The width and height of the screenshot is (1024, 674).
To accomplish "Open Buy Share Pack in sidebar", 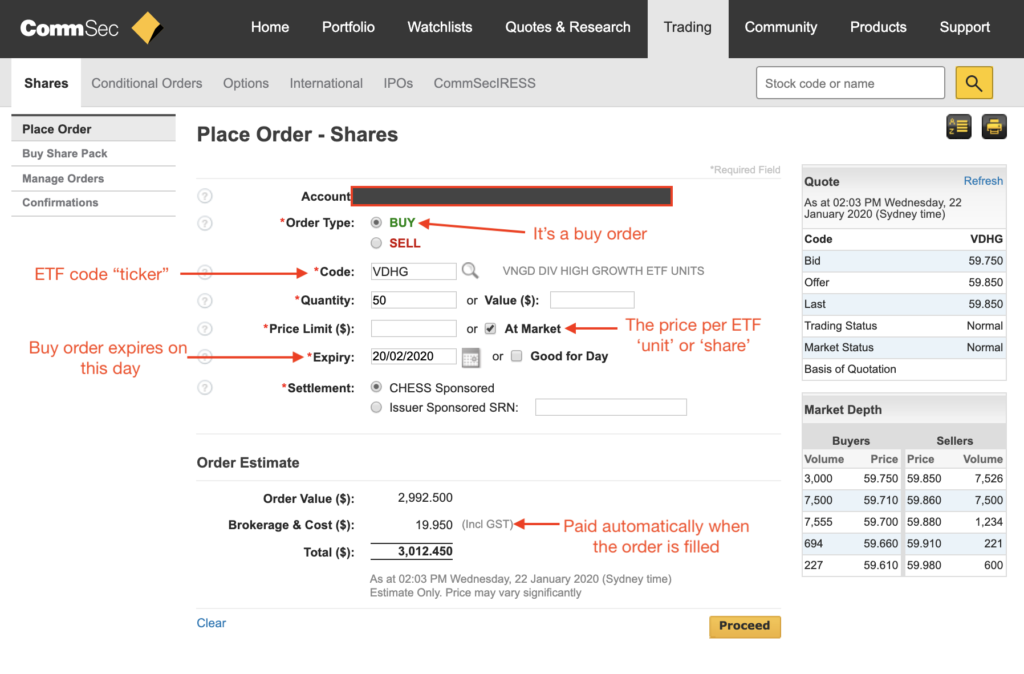I will [93, 153].
